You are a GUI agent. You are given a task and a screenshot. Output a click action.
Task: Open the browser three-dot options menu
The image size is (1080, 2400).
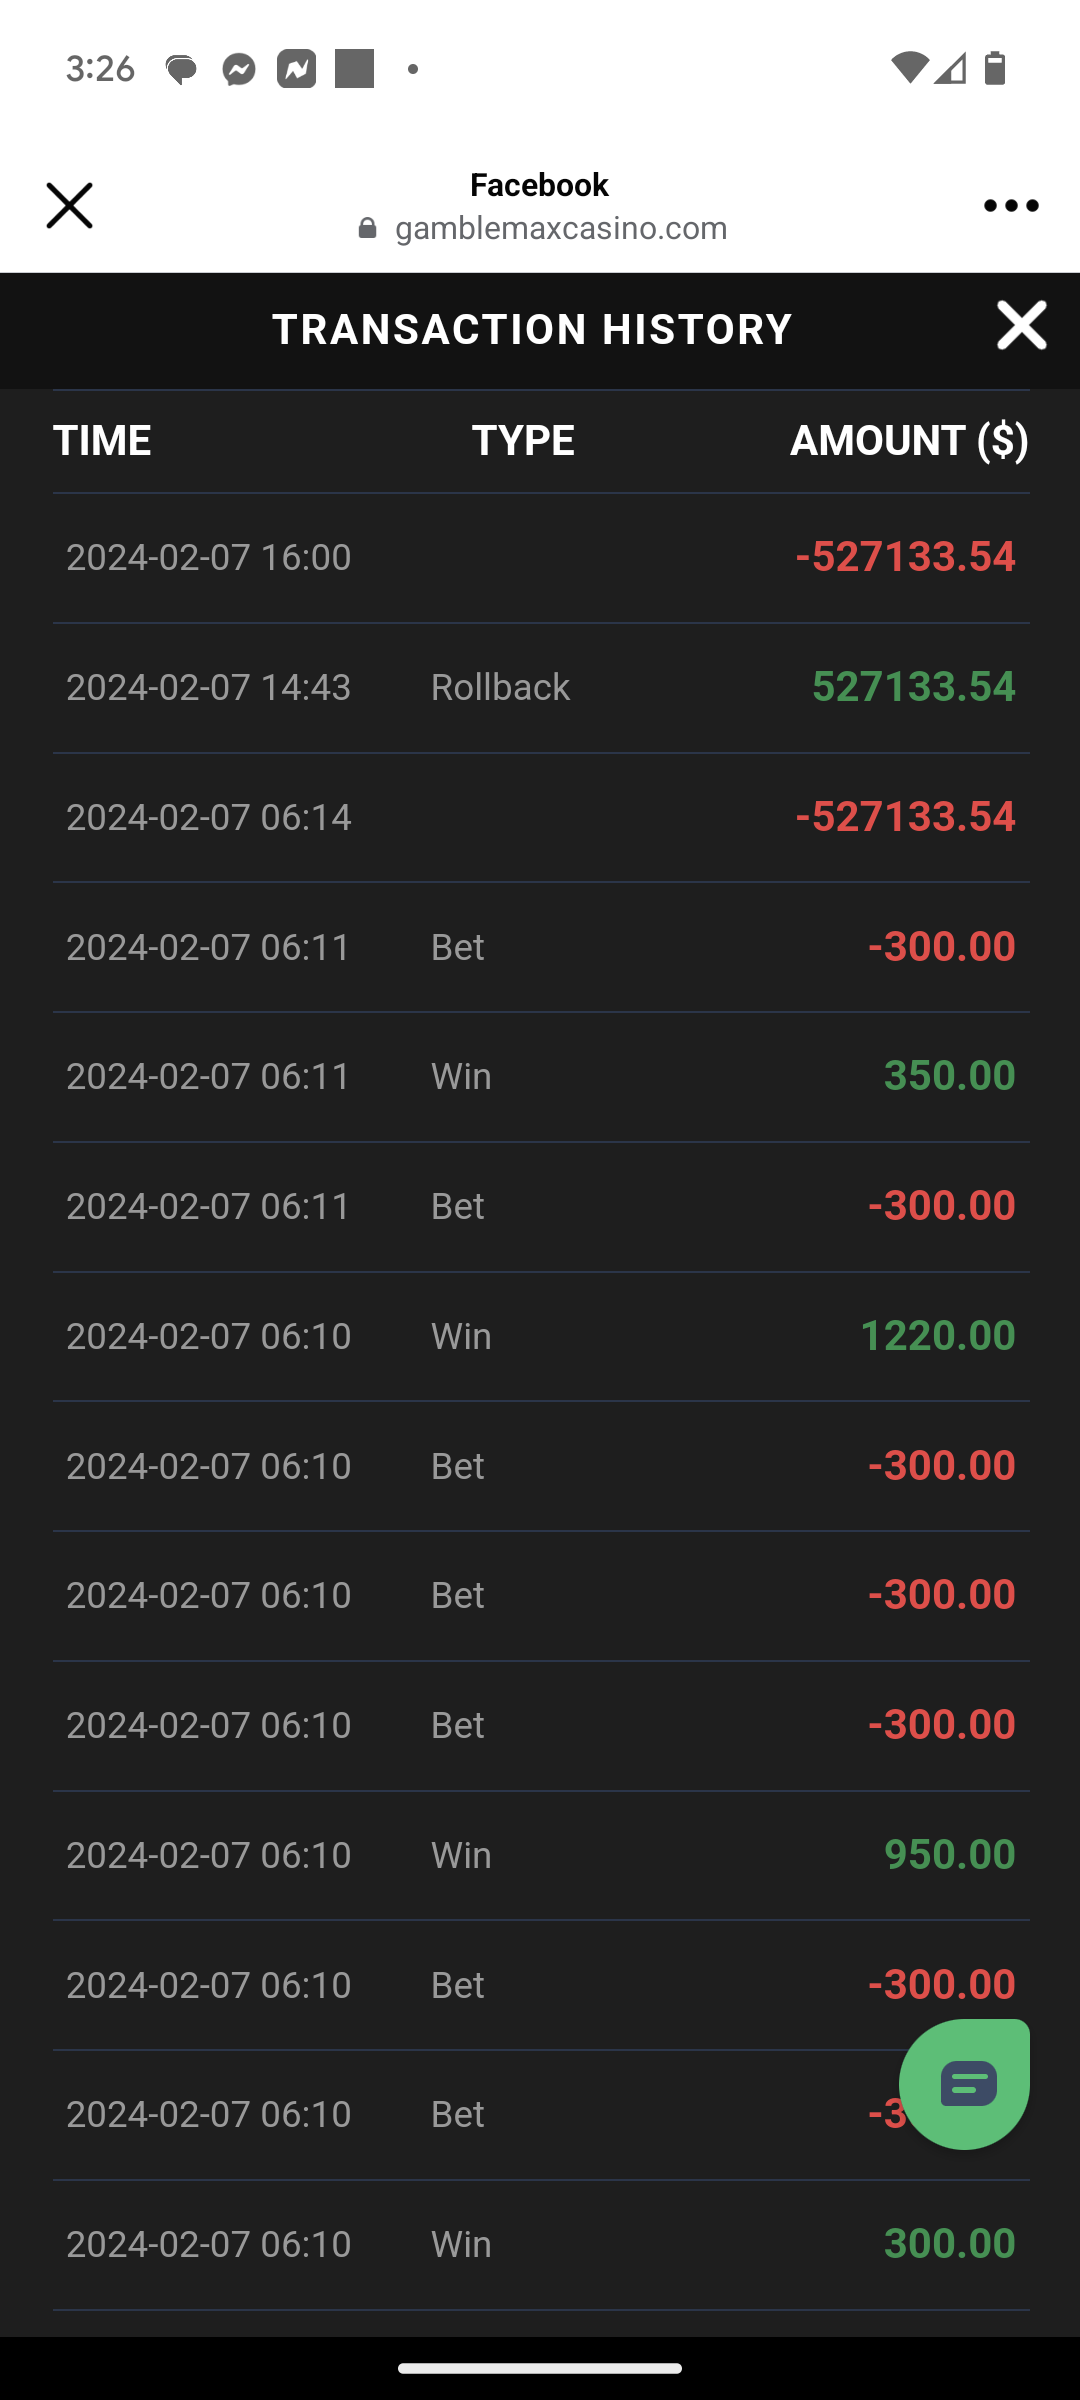click(1010, 206)
